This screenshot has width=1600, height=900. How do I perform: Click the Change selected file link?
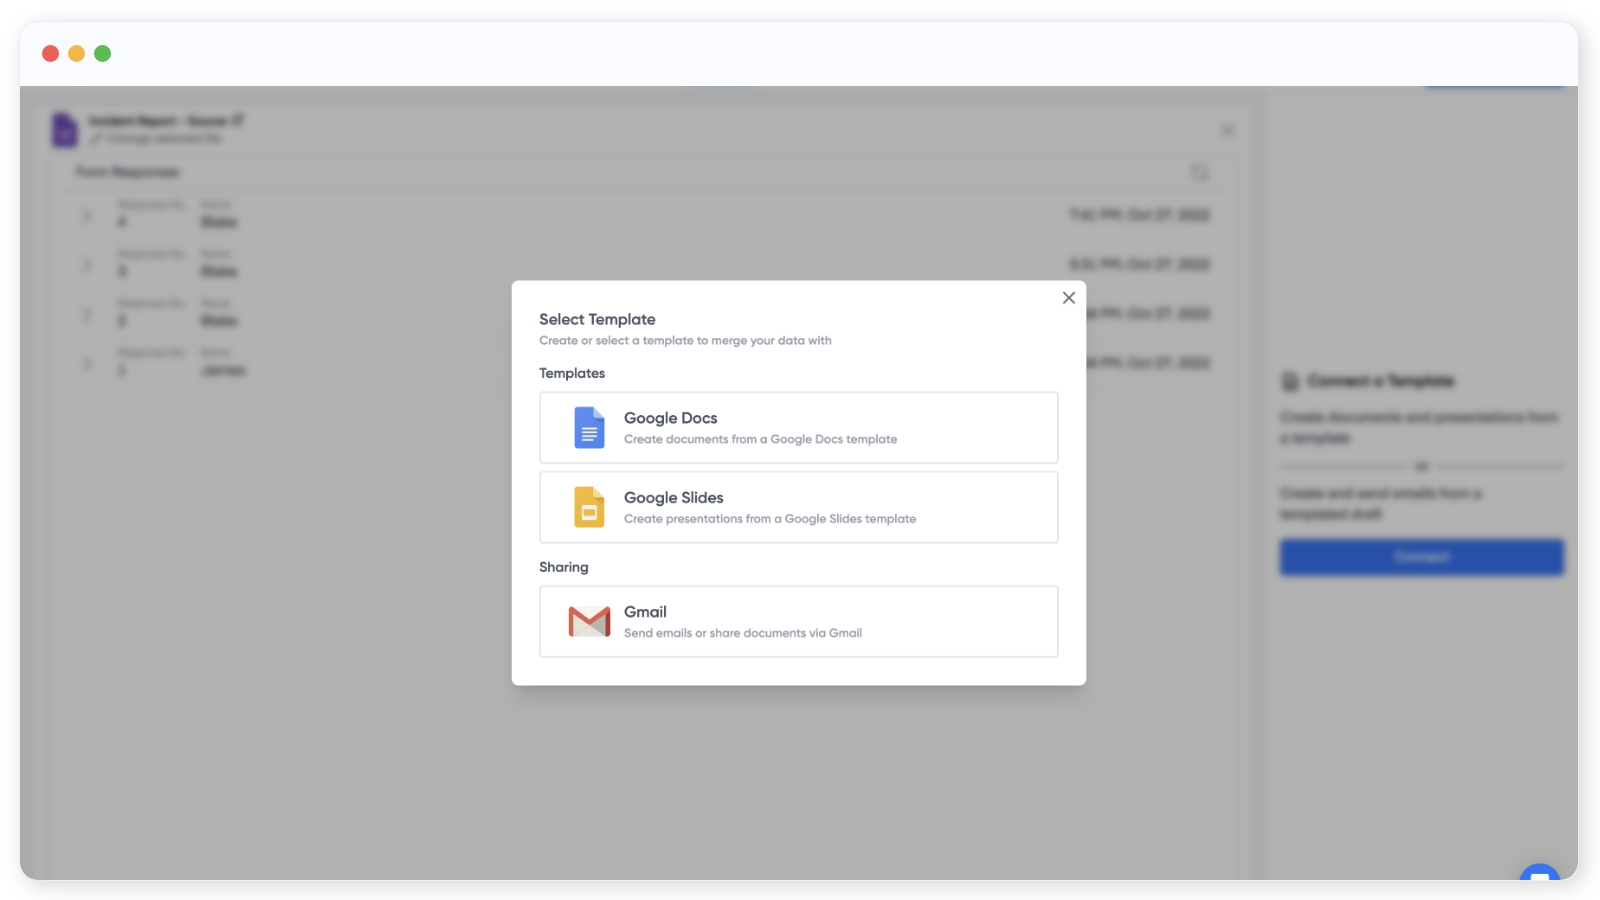coord(163,139)
